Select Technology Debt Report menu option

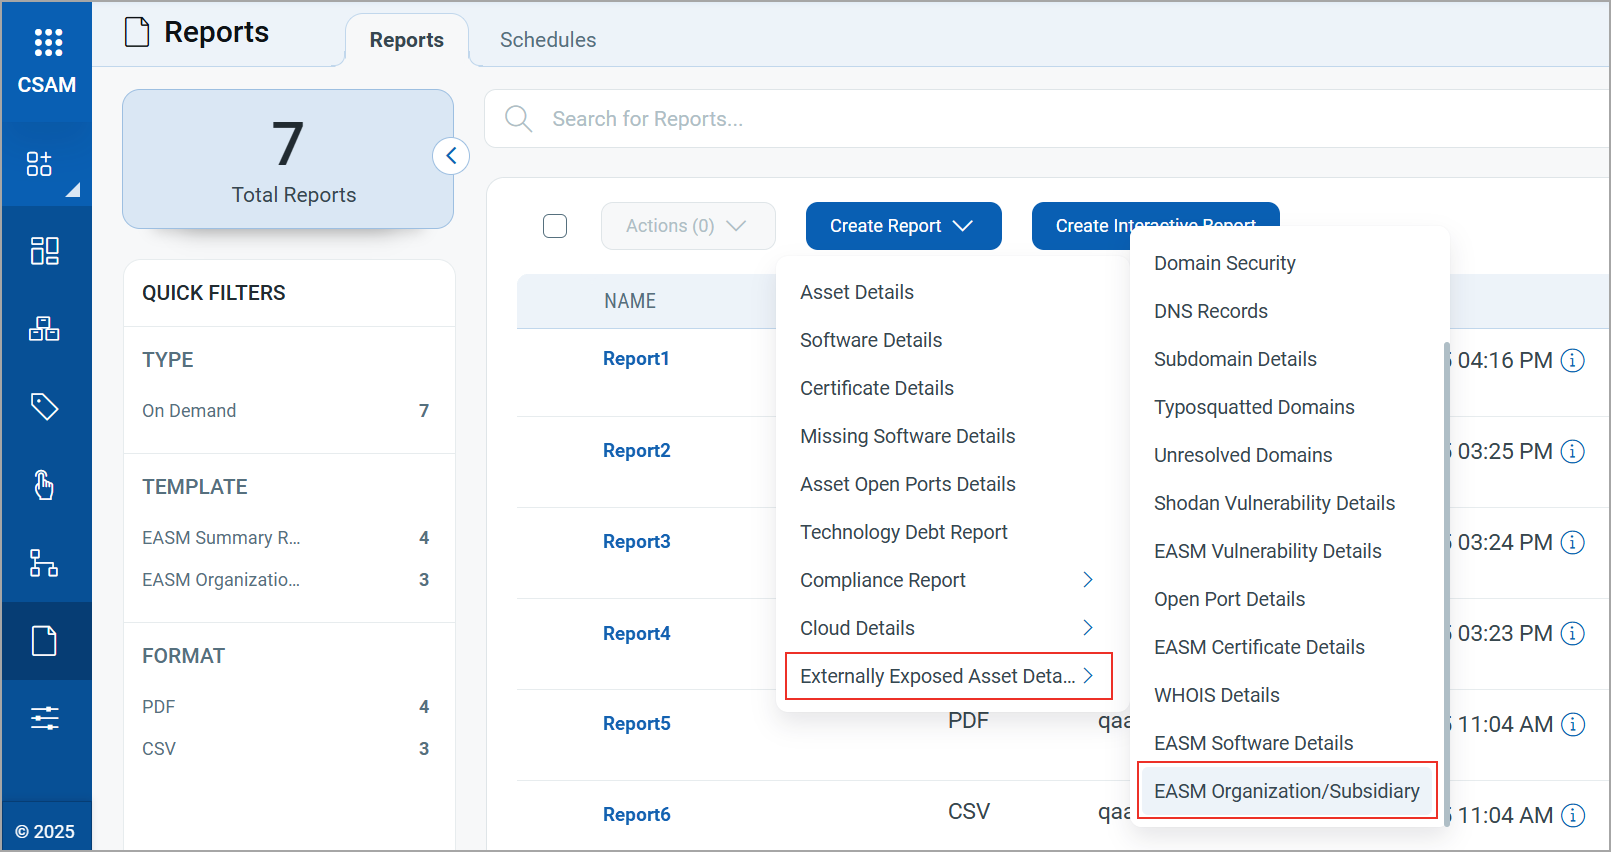click(903, 532)
